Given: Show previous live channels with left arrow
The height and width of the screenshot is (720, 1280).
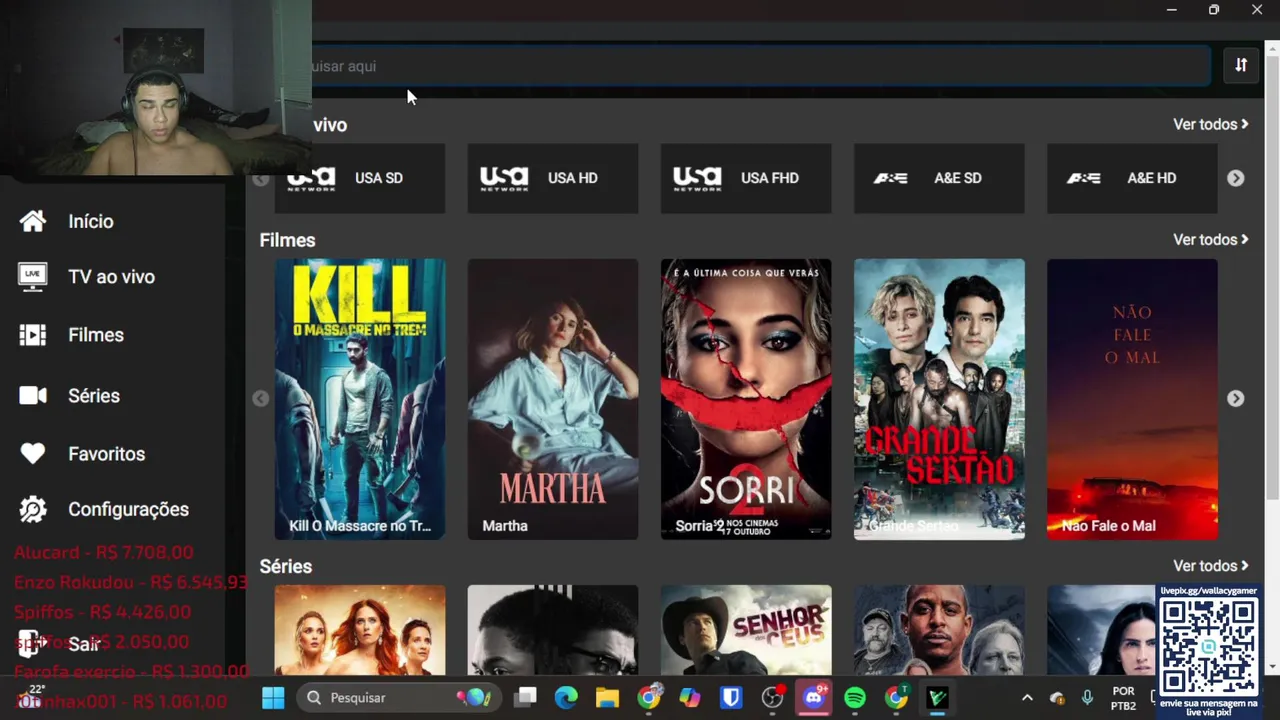Looking at the screenshot, I should click(261, 179).
